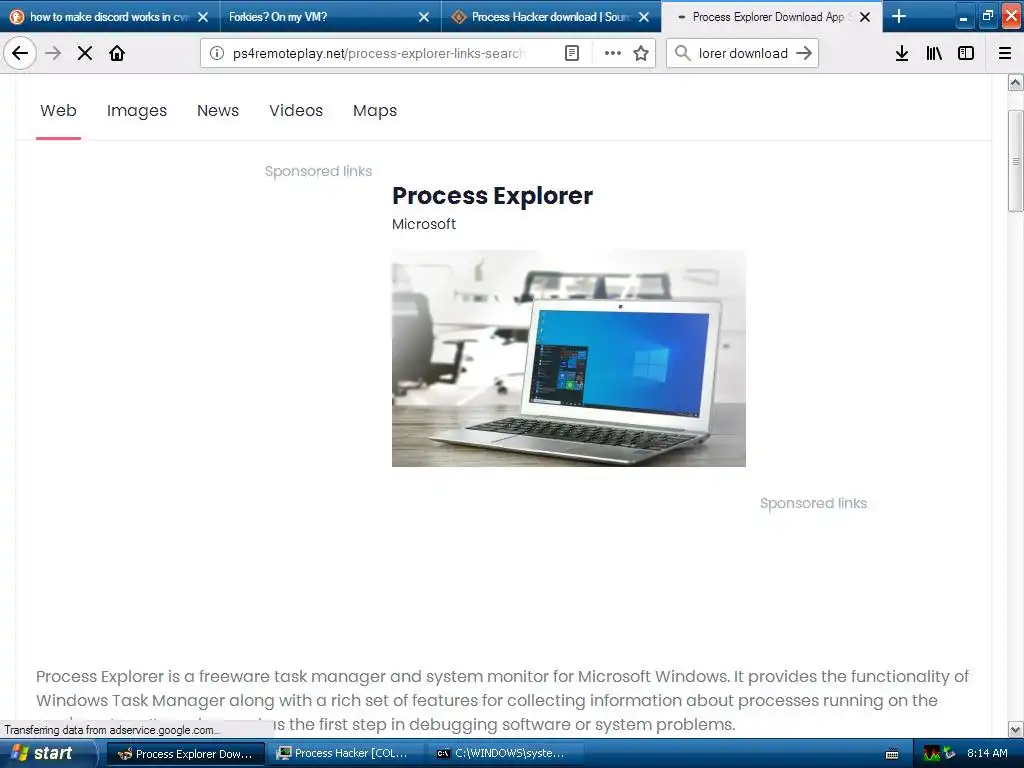Viewport: 1024px width, 768px height.
Task: Select the Videos search category
Action: [296, 110]
